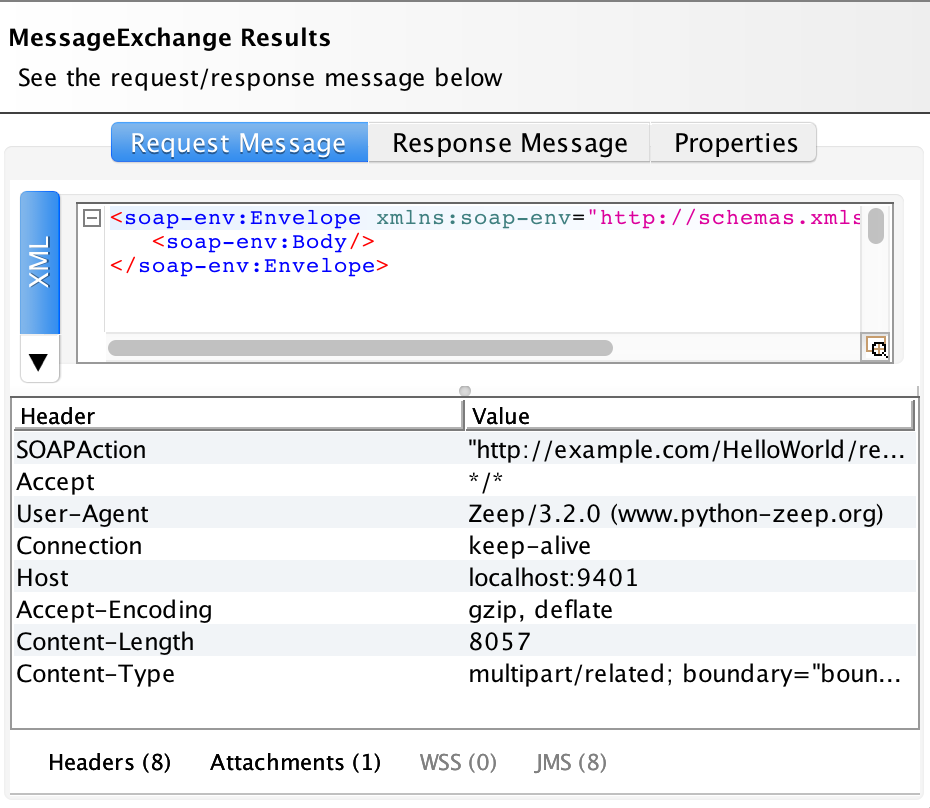Image resolution: width=930 pixels, height=808 pixels.
Task: Click the format dropdown arrow below XML label
Action: pyautogui.click(x=39, y=360)
